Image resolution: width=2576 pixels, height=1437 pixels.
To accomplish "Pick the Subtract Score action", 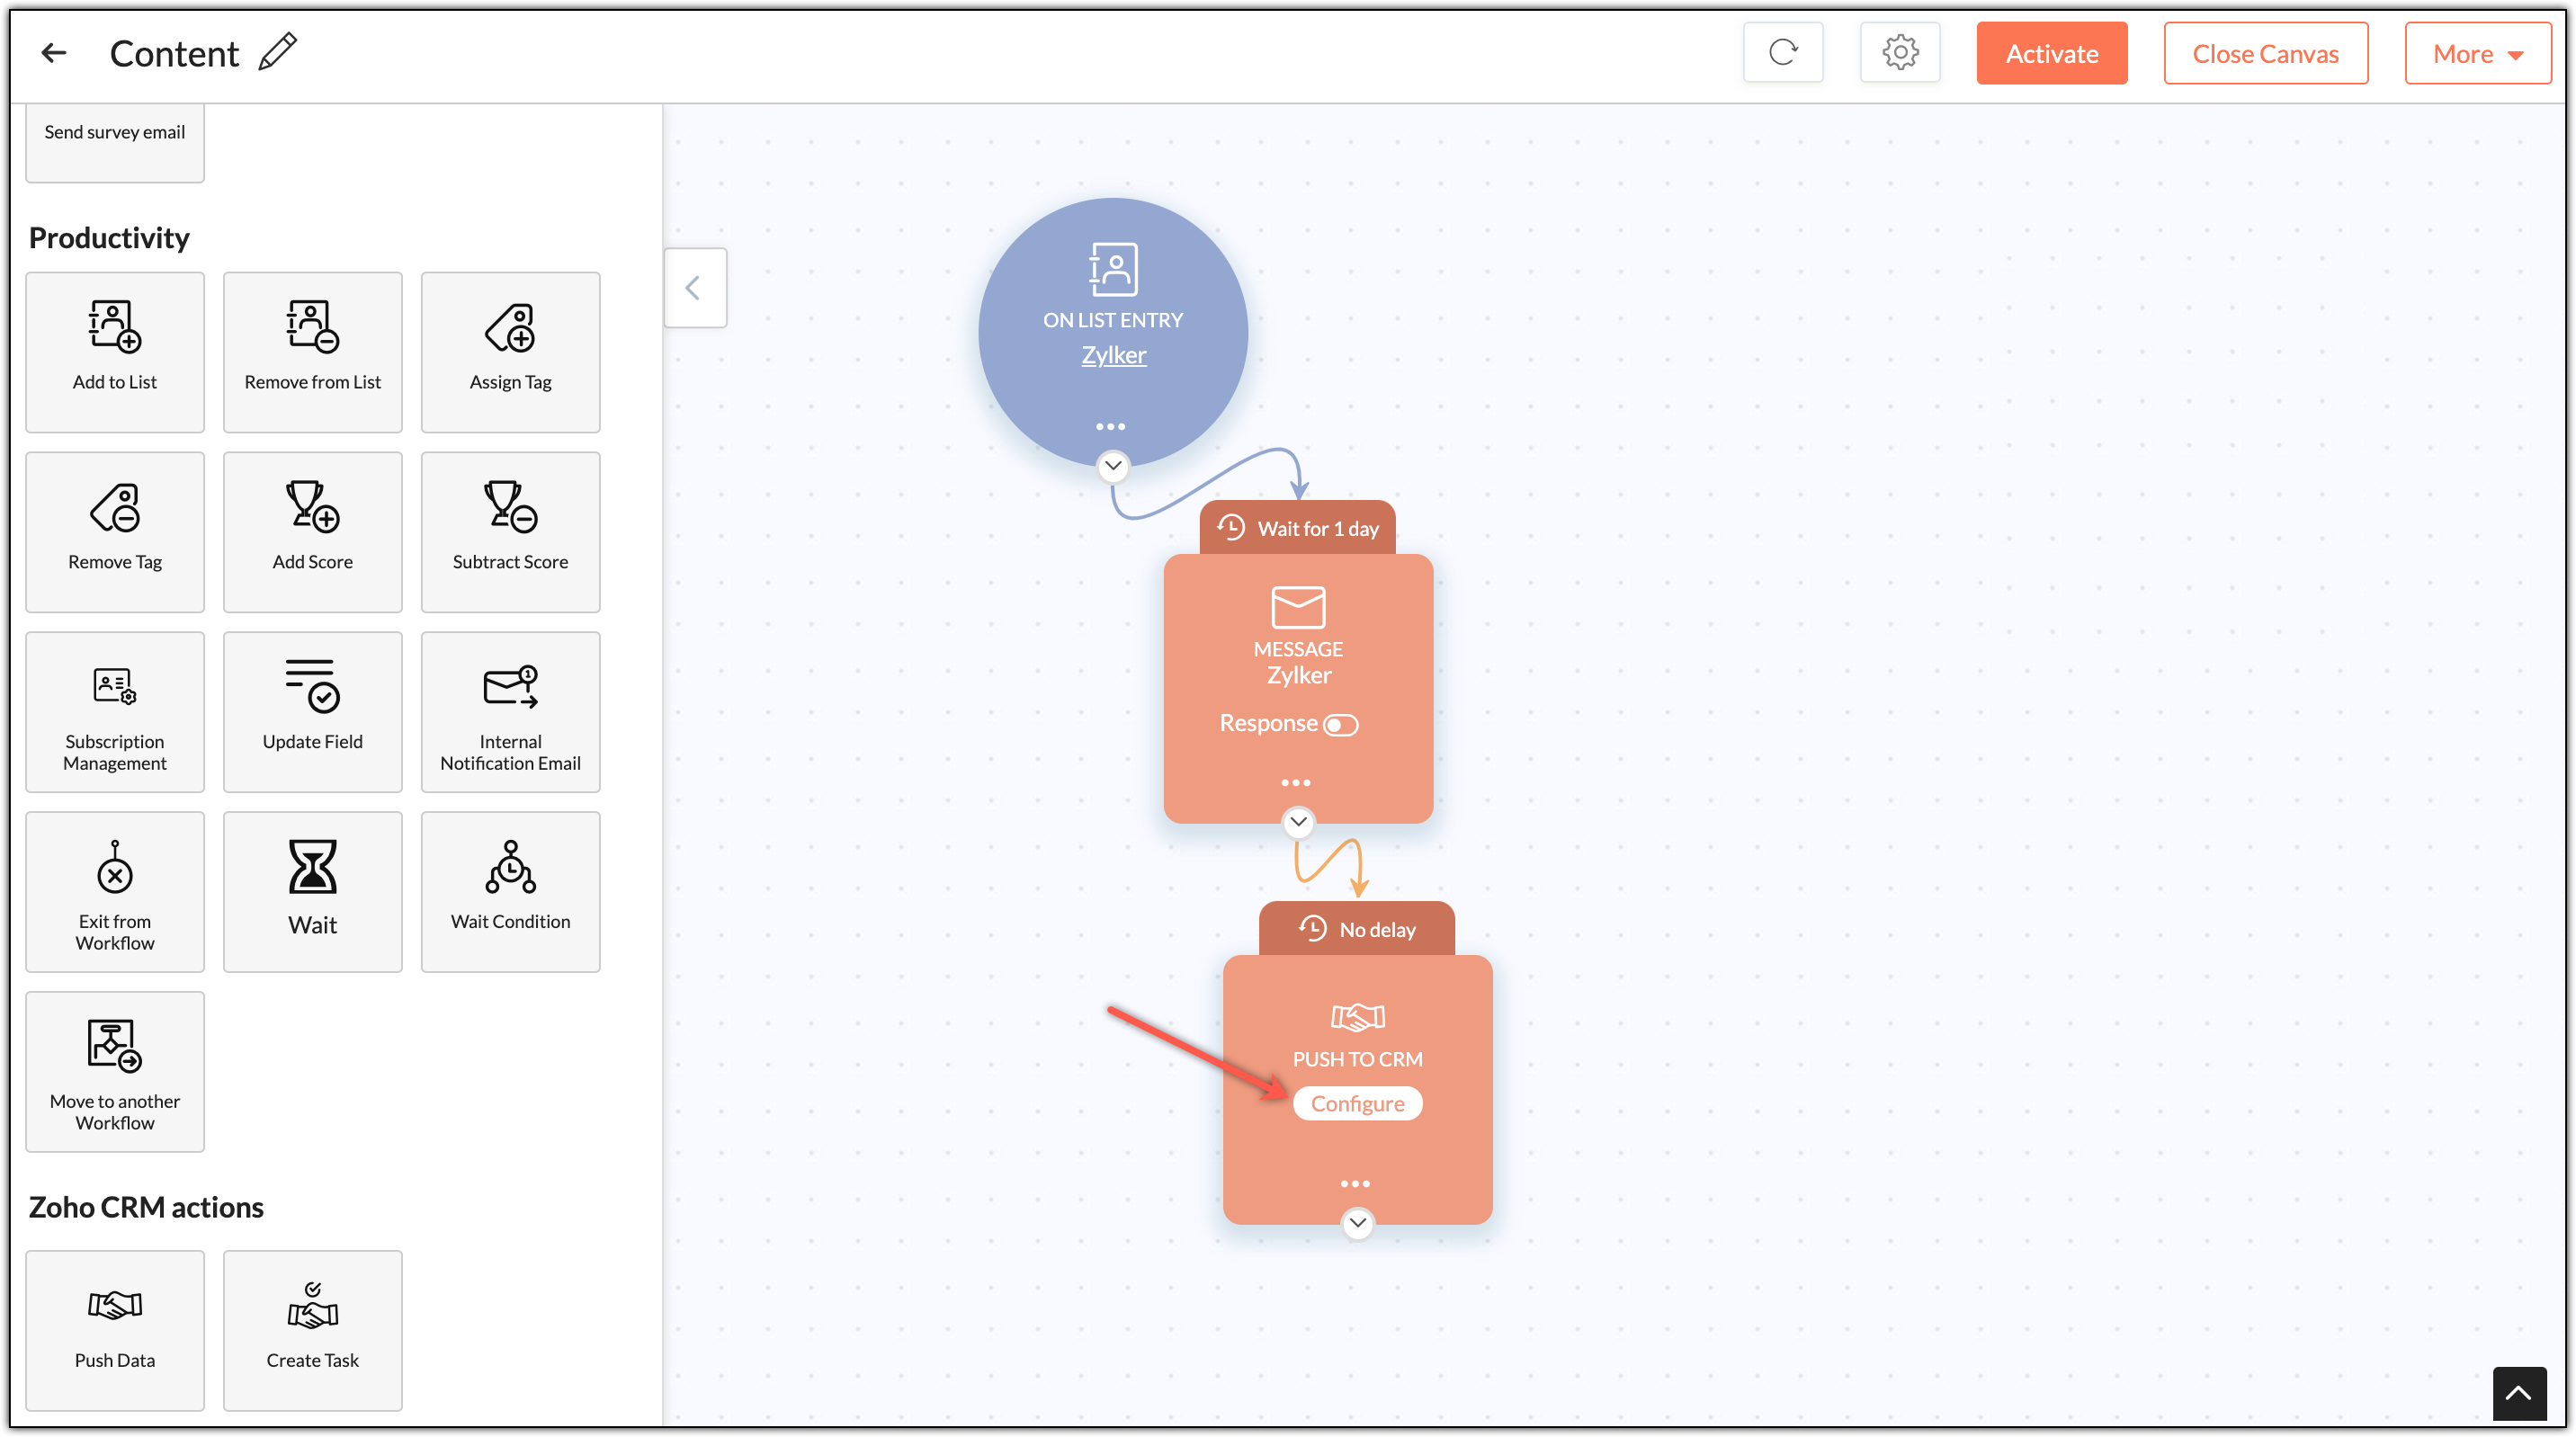I will (x=511, y=532).
